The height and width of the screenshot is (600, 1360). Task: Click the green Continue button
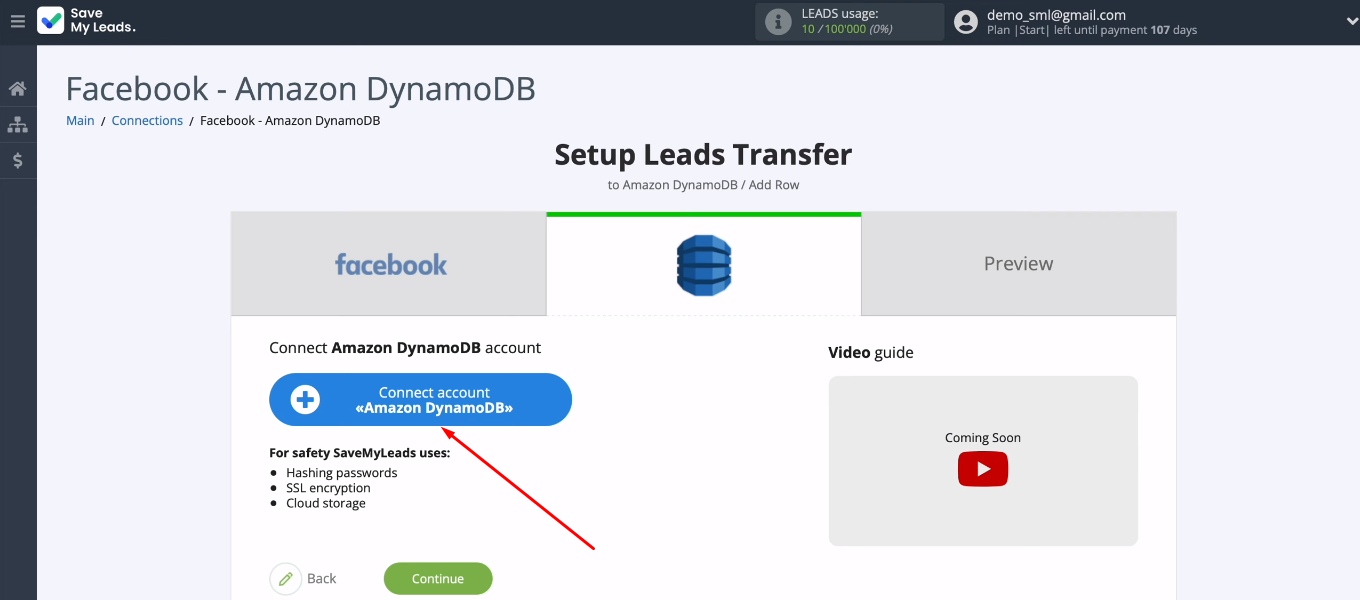pyautogui.click(x=438, y=579)
